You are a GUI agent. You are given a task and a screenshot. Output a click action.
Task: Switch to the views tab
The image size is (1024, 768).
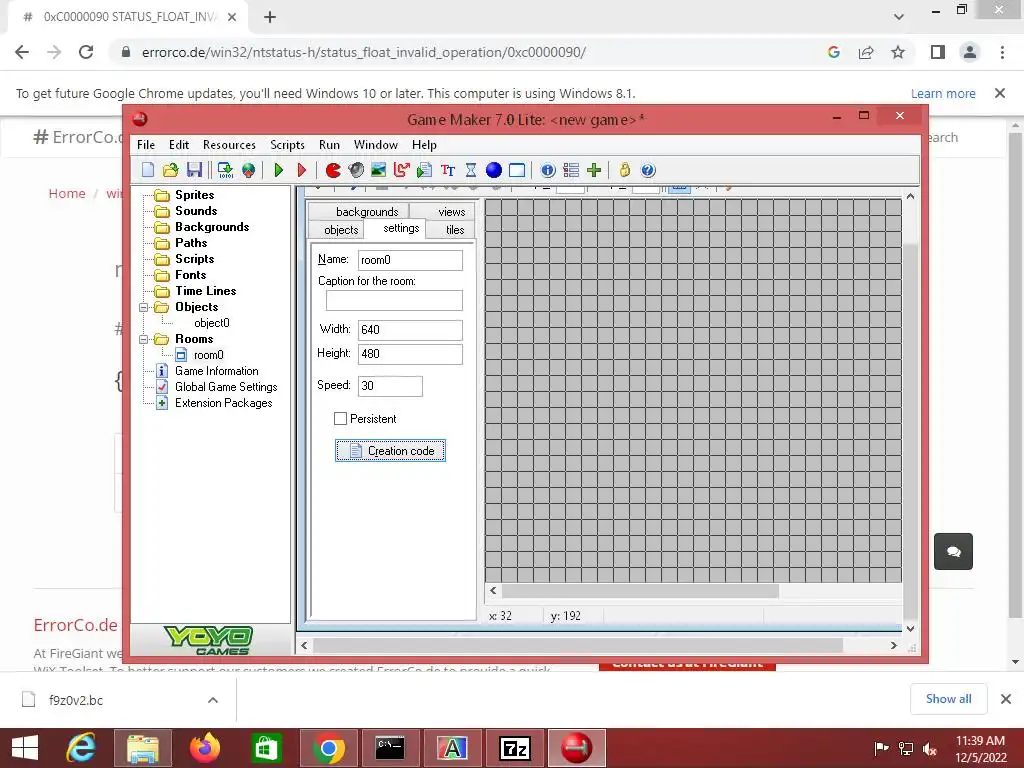(x=443, y=212)
